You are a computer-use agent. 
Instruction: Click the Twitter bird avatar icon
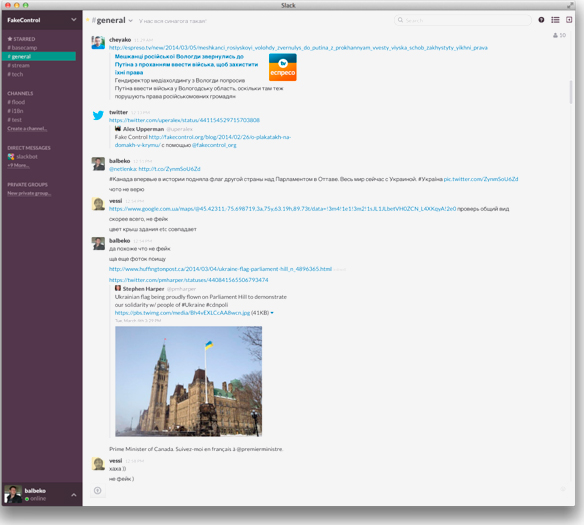coord(98,115)
